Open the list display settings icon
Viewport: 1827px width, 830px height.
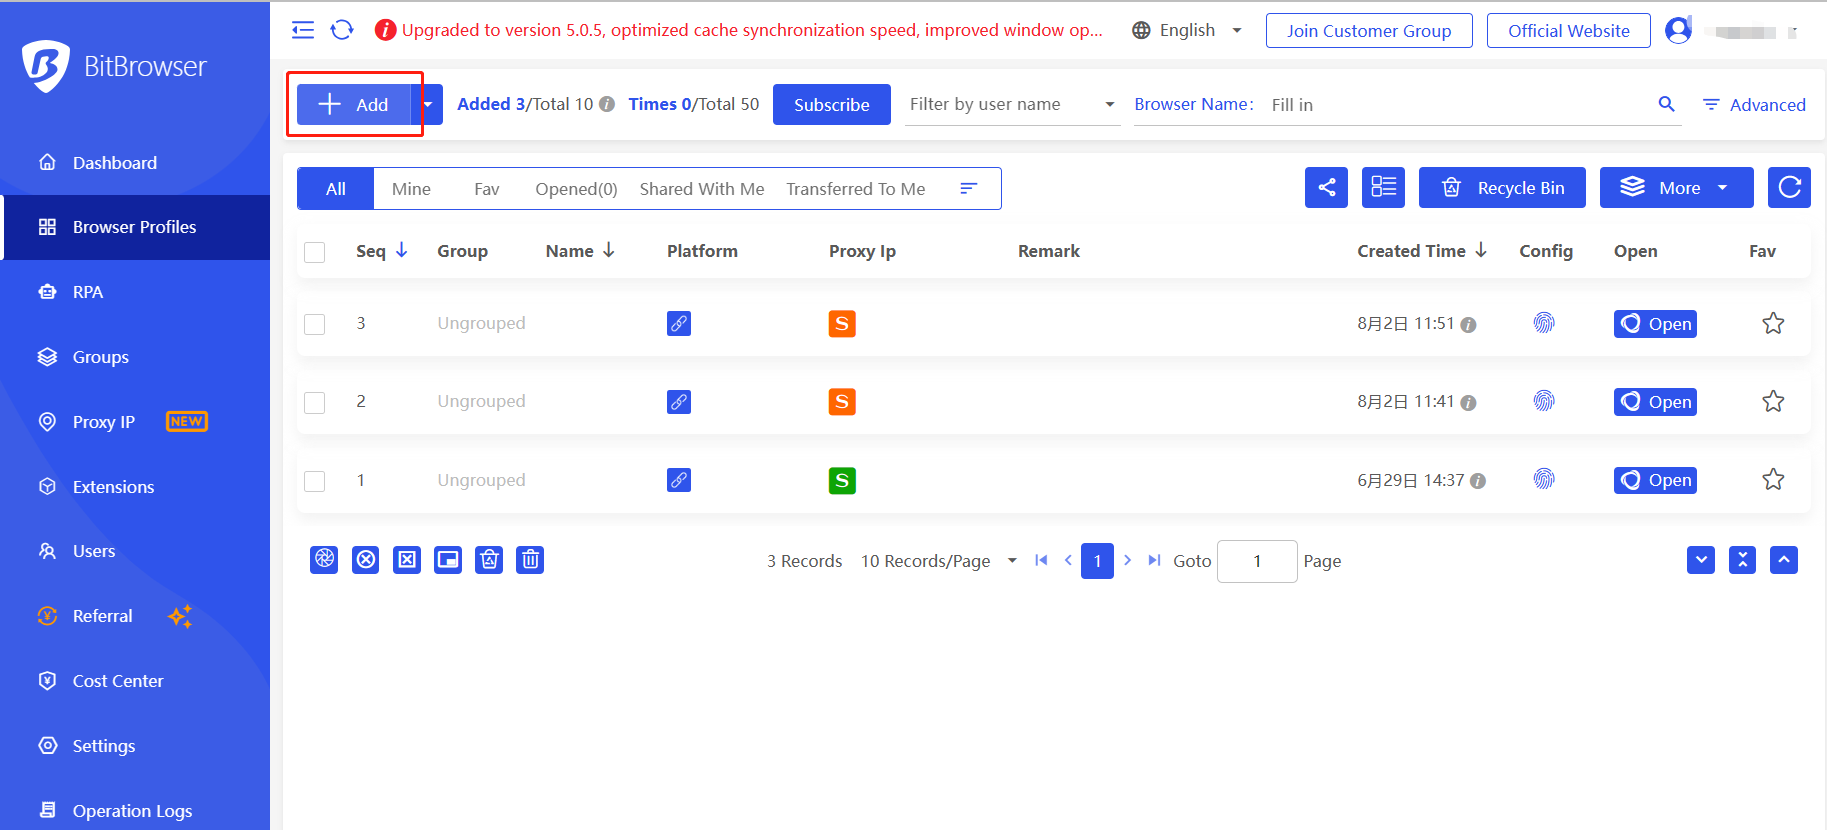pos(1383,188)
